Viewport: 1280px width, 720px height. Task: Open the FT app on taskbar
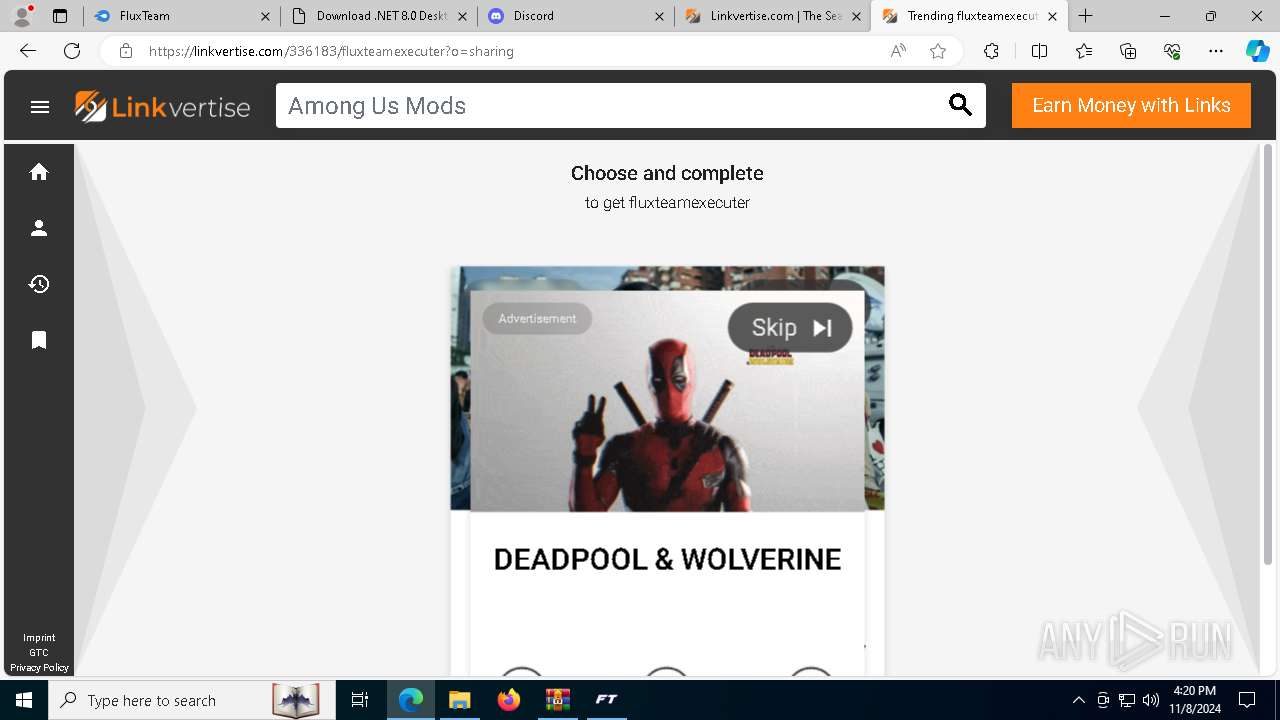tap(606, 700)
